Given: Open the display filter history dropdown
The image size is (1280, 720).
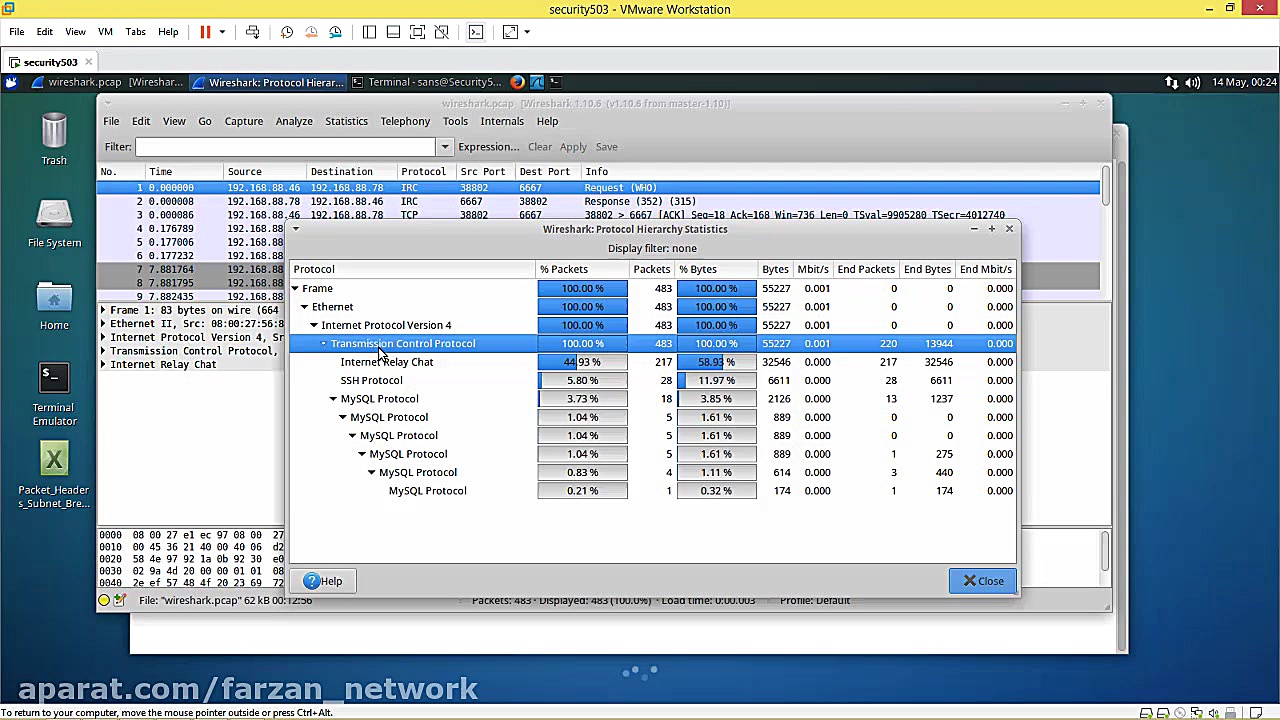Looking at the screenshot, I should [x=444, y=148].
